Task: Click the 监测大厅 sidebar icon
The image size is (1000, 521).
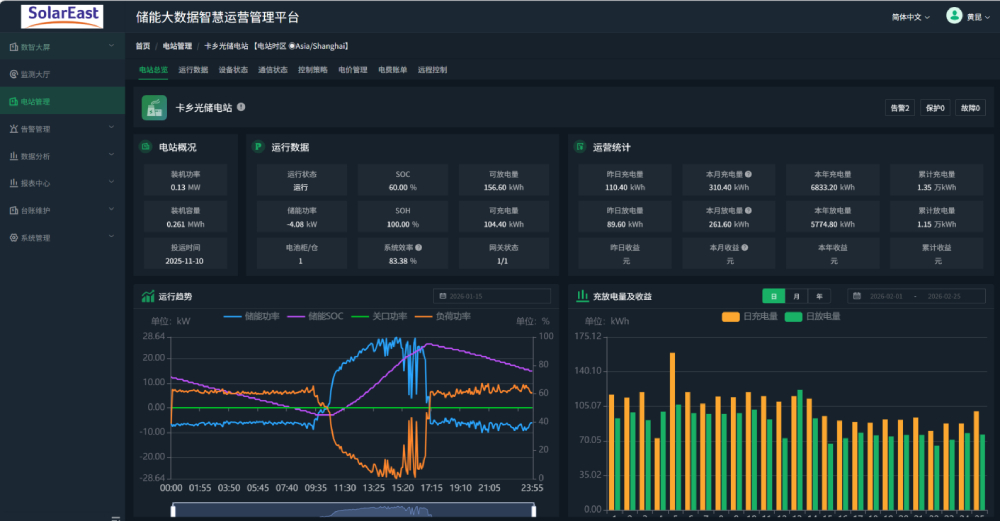Action: pyautogui.click(x=12, y=74)
